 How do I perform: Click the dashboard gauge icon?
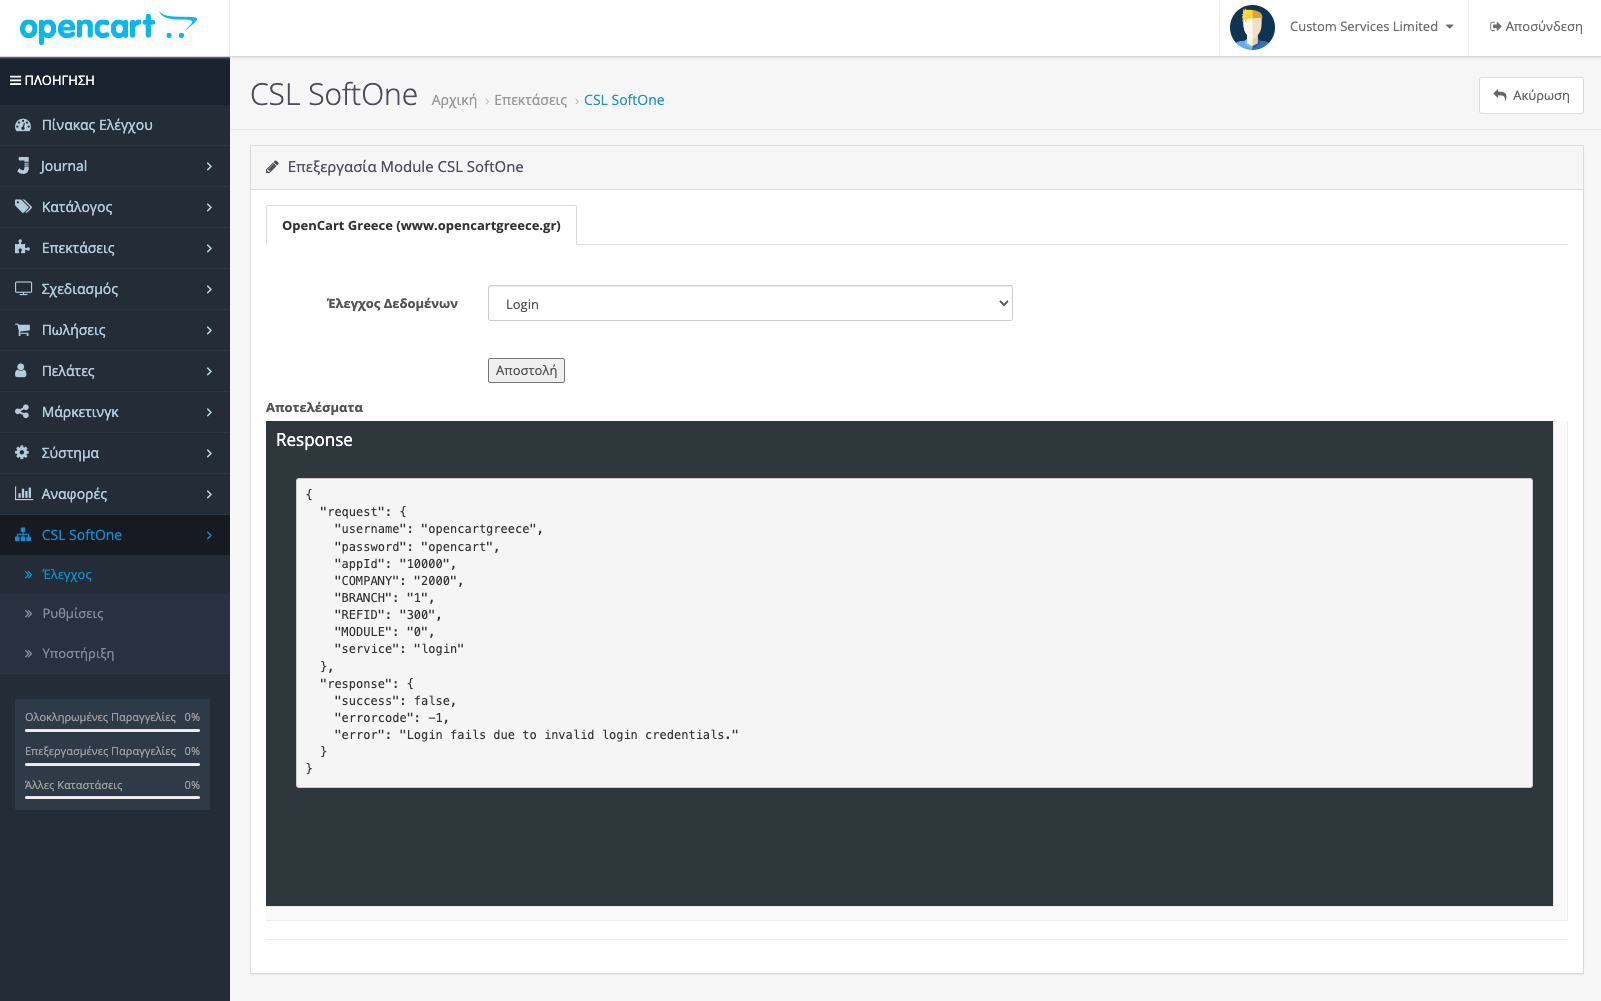pyautogui.click(x=23, y=125)
